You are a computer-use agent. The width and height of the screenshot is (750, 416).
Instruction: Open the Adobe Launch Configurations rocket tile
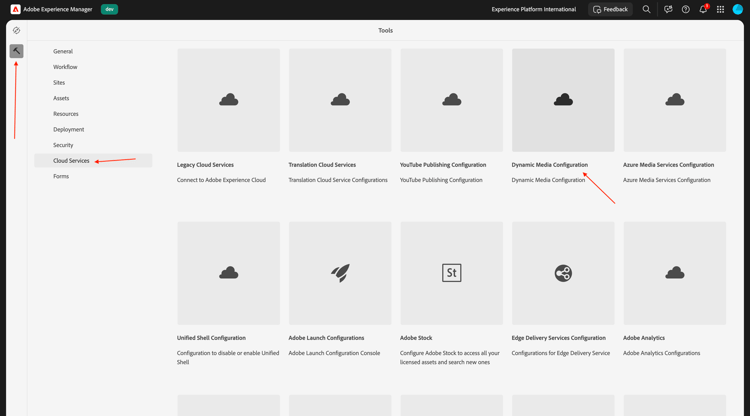tap(340, 273)
